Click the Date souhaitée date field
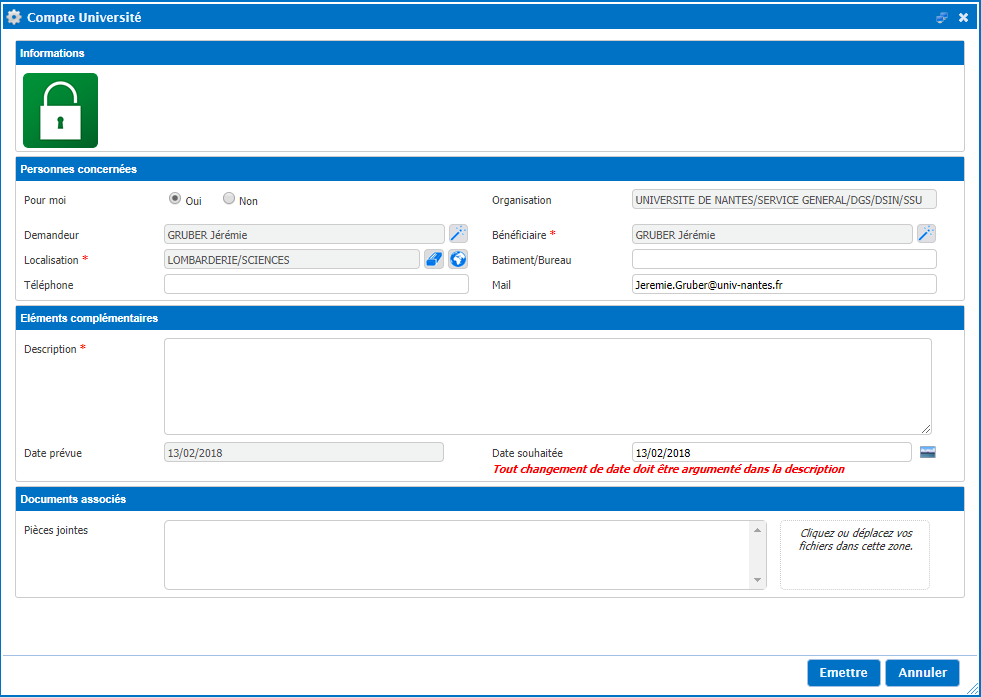The image size is (981, 698). coord(771,452)
